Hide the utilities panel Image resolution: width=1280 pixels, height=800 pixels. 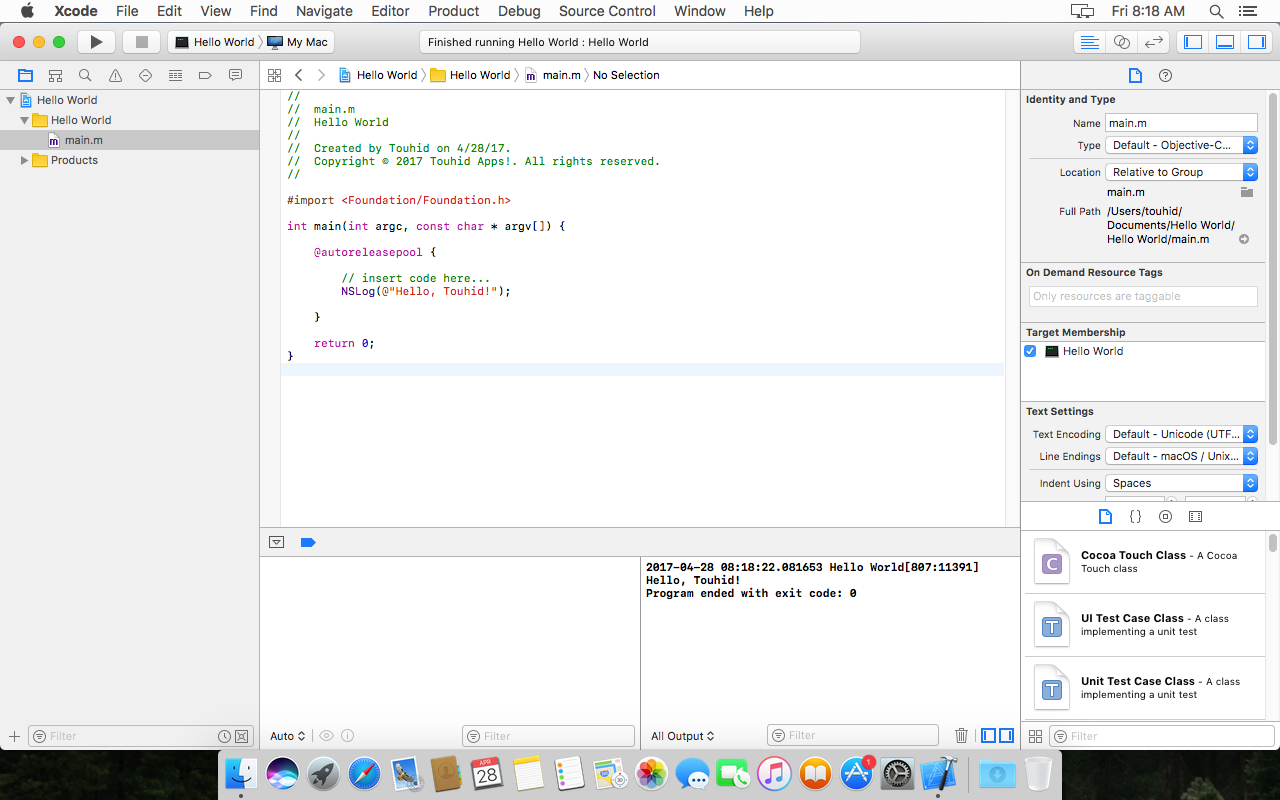(1257, 42)
